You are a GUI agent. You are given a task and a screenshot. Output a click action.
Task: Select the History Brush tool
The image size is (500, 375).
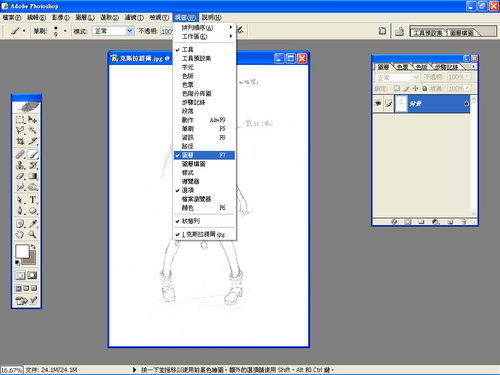click(x=33, y=165)
